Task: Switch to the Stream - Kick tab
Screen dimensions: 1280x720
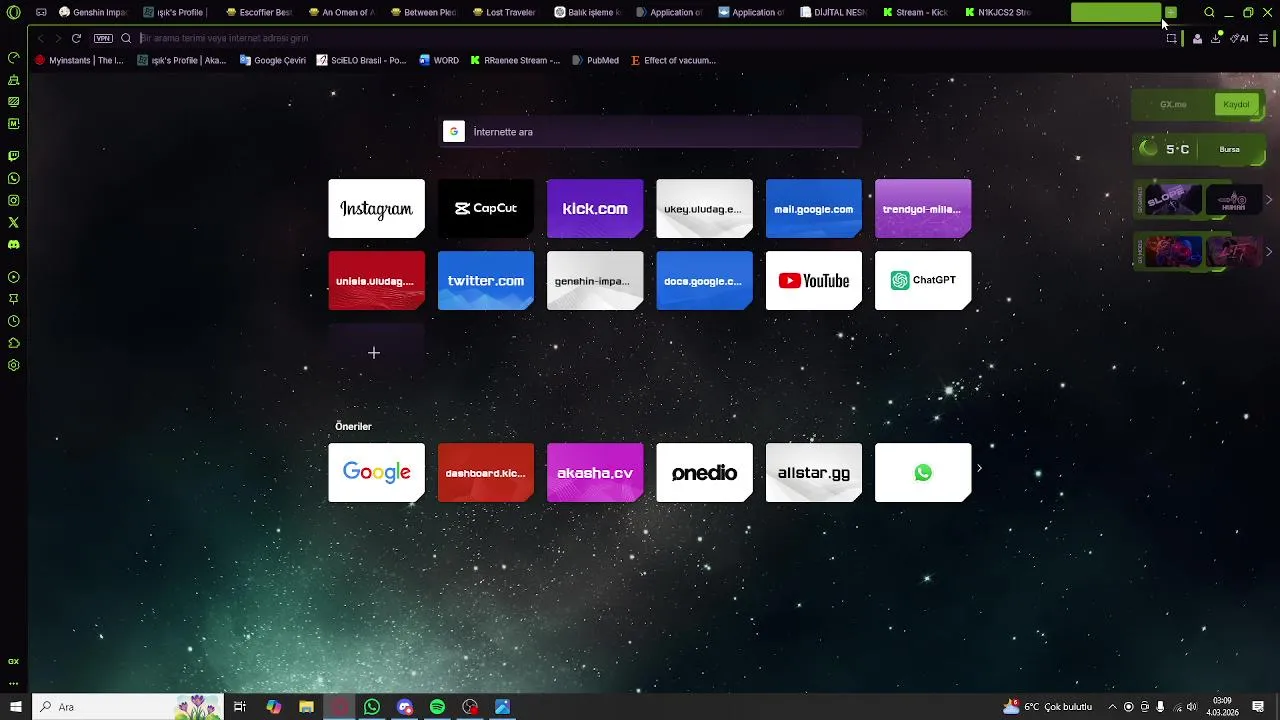Action: point(915,13)
